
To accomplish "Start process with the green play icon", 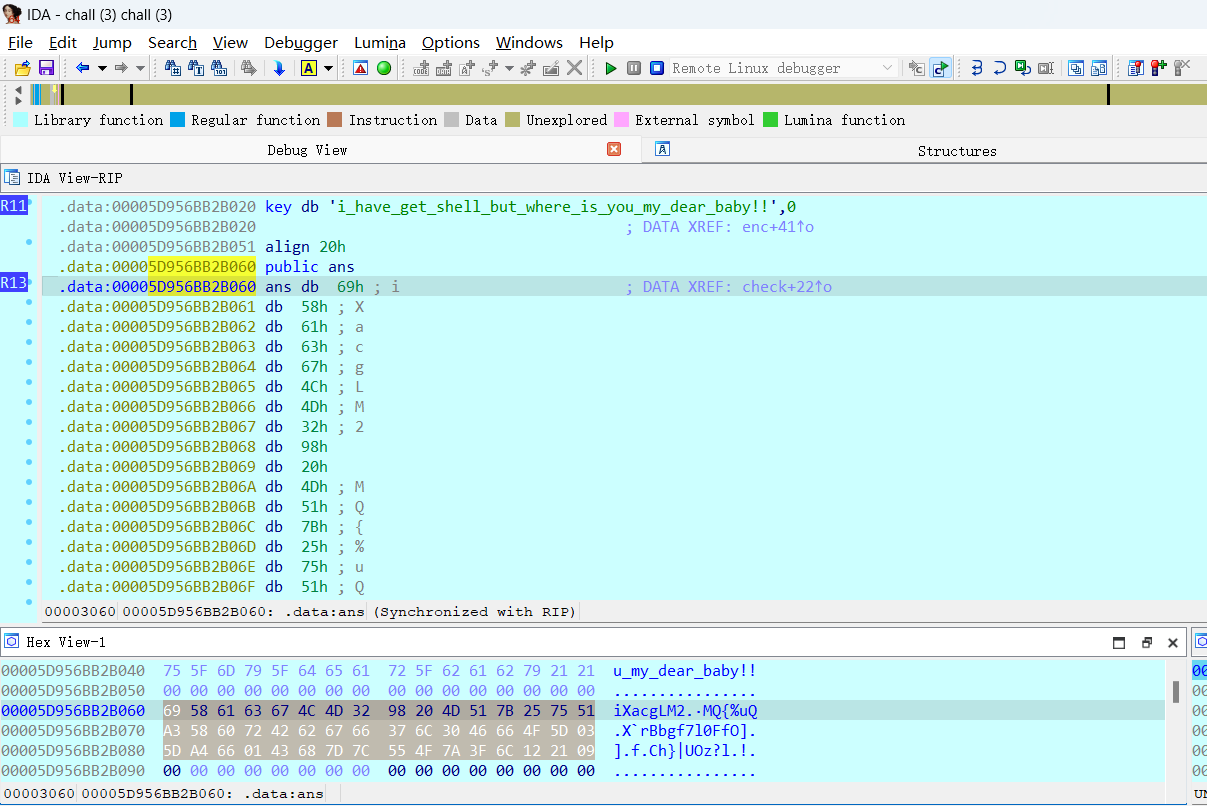I will click(611, 68).
